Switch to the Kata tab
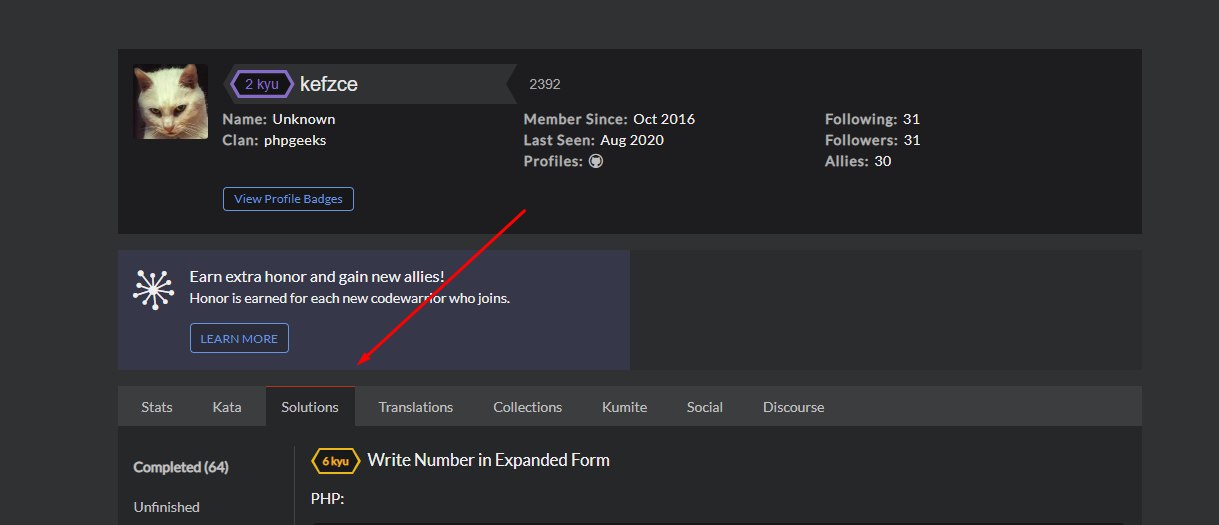The width and height of the screenshot is (1219, 525). click(x=227, y=407)
